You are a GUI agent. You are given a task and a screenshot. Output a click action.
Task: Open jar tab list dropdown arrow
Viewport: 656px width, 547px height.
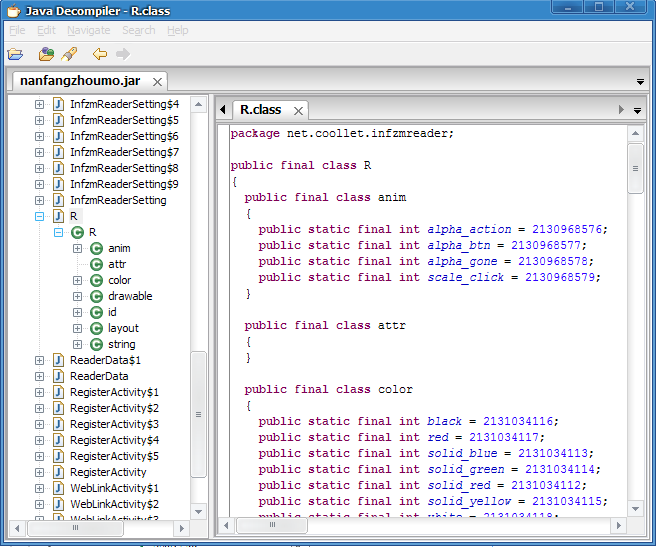640,82
